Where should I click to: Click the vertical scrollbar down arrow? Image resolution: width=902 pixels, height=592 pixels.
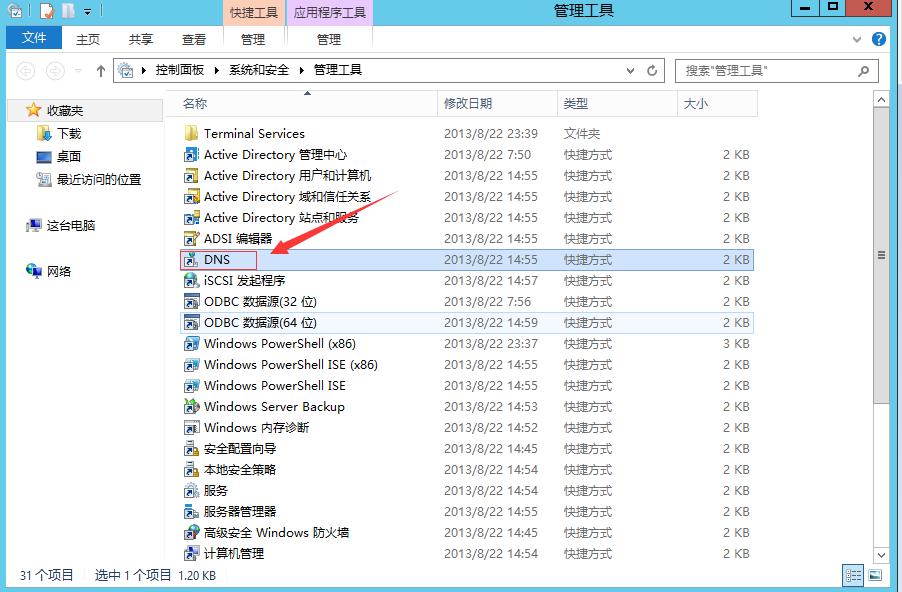click(x=881, y=556)
